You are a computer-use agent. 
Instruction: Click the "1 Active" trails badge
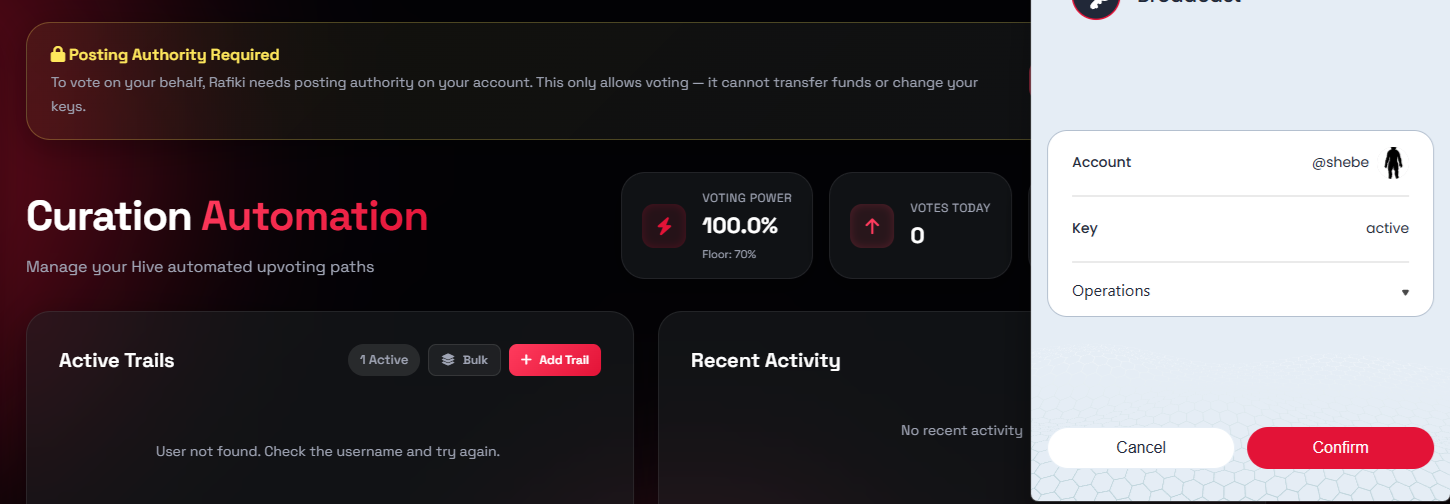click(x=384, y=360)
